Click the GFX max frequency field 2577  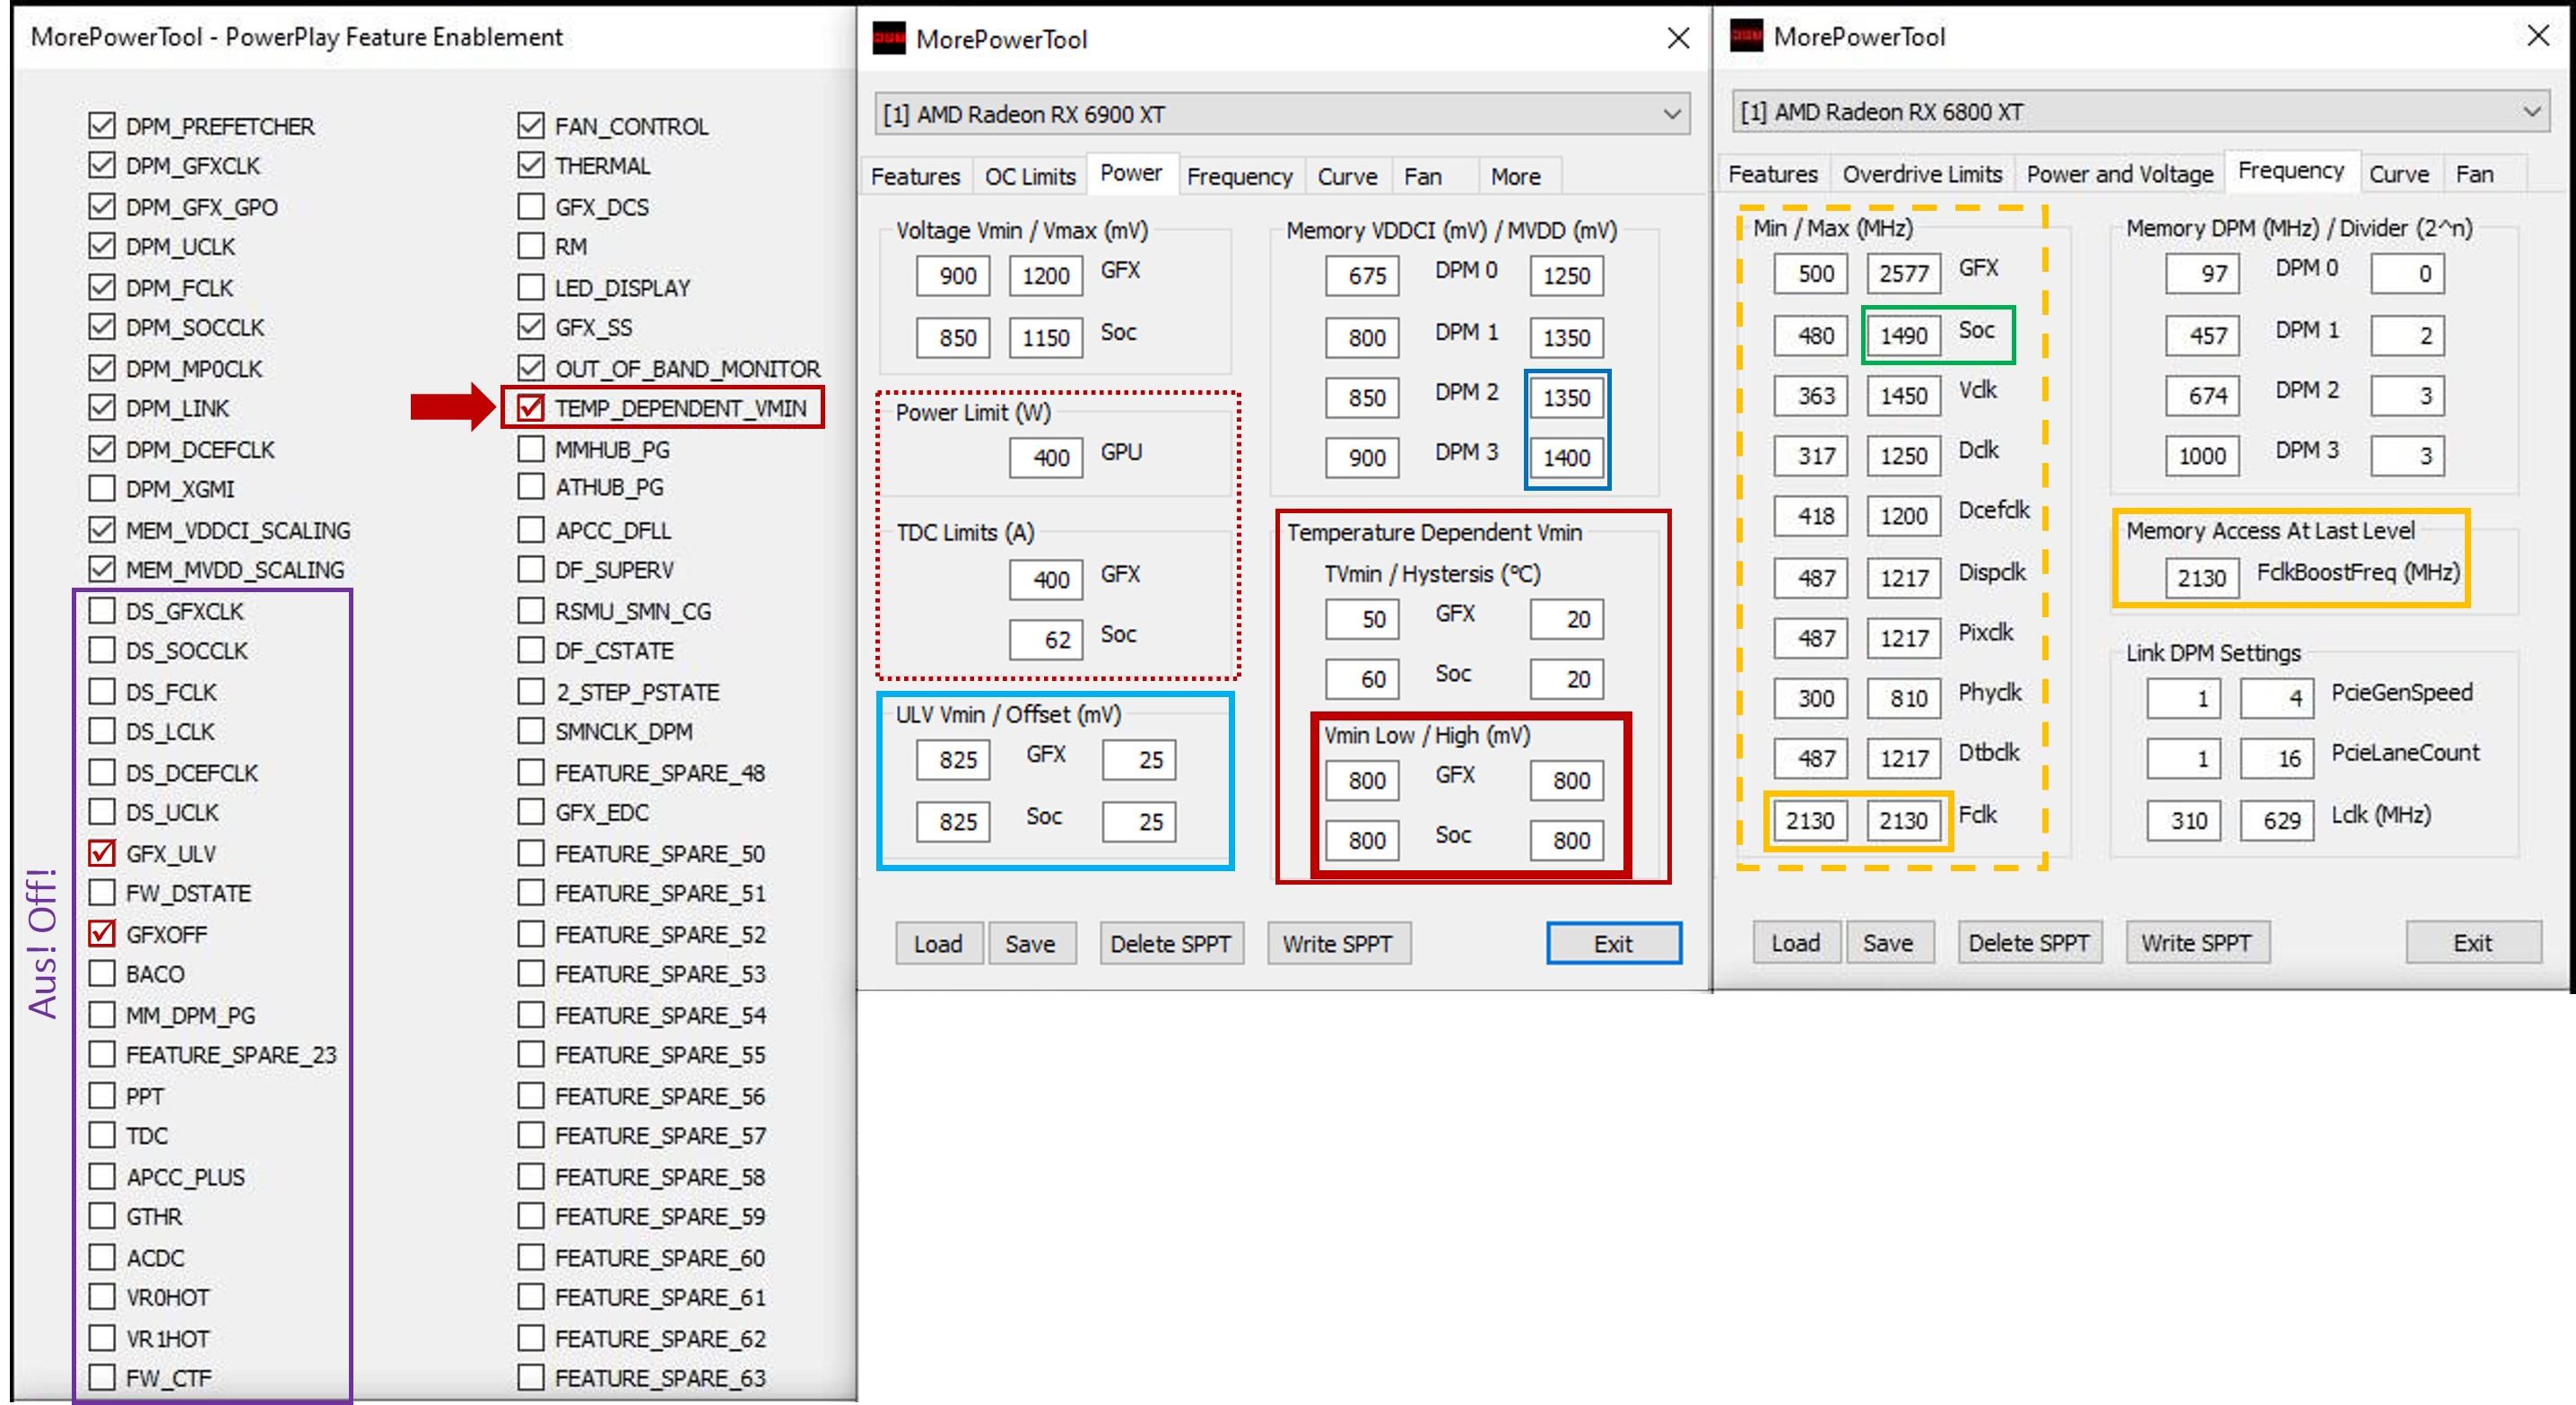(1904, 273)
